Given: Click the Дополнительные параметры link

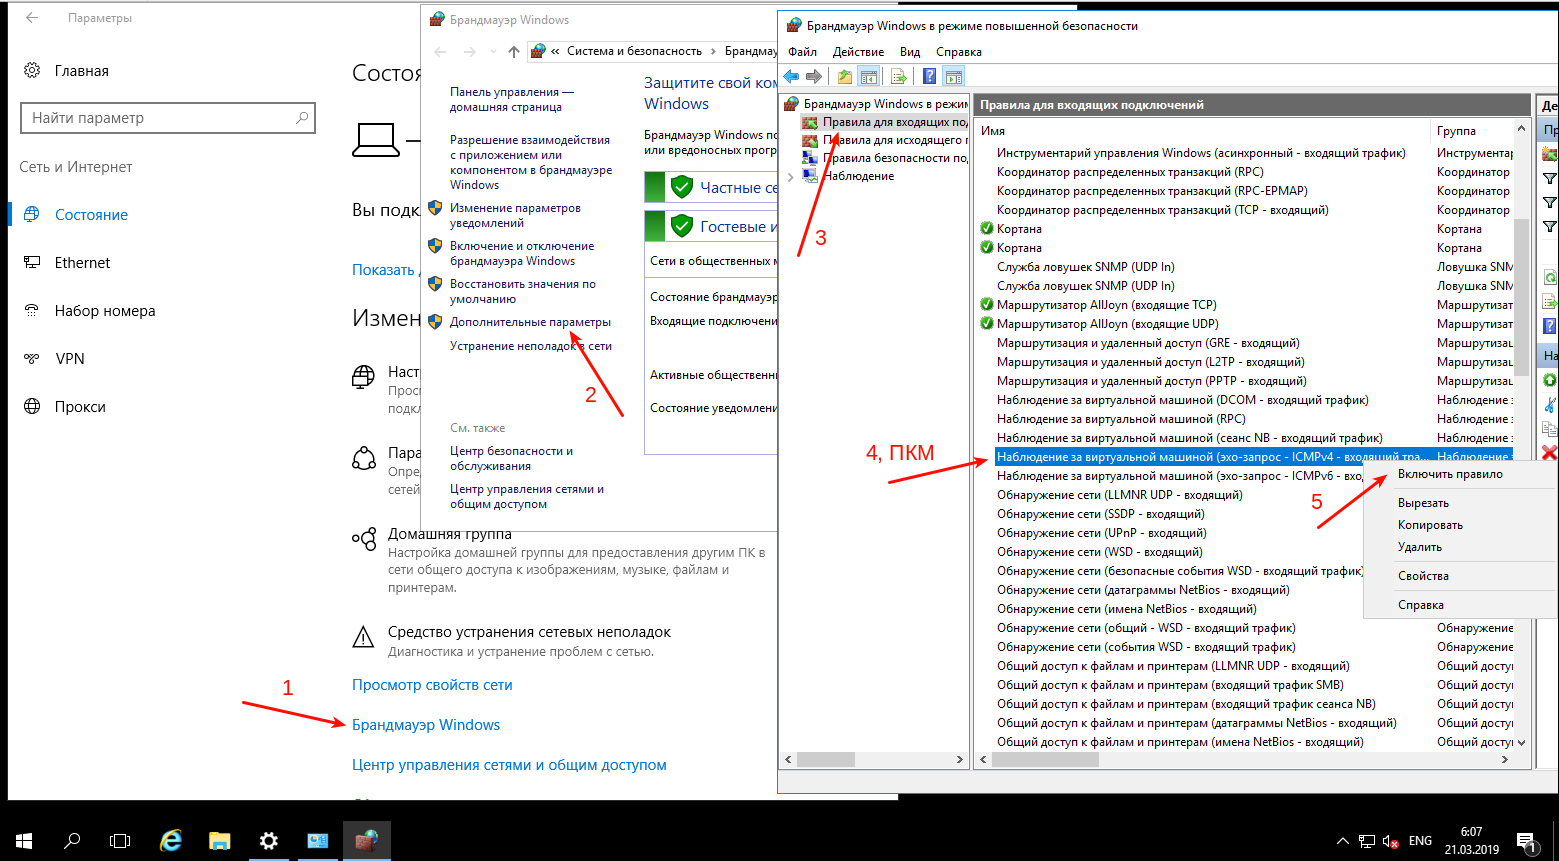Looking at the screenshot, I should (530, 322).
